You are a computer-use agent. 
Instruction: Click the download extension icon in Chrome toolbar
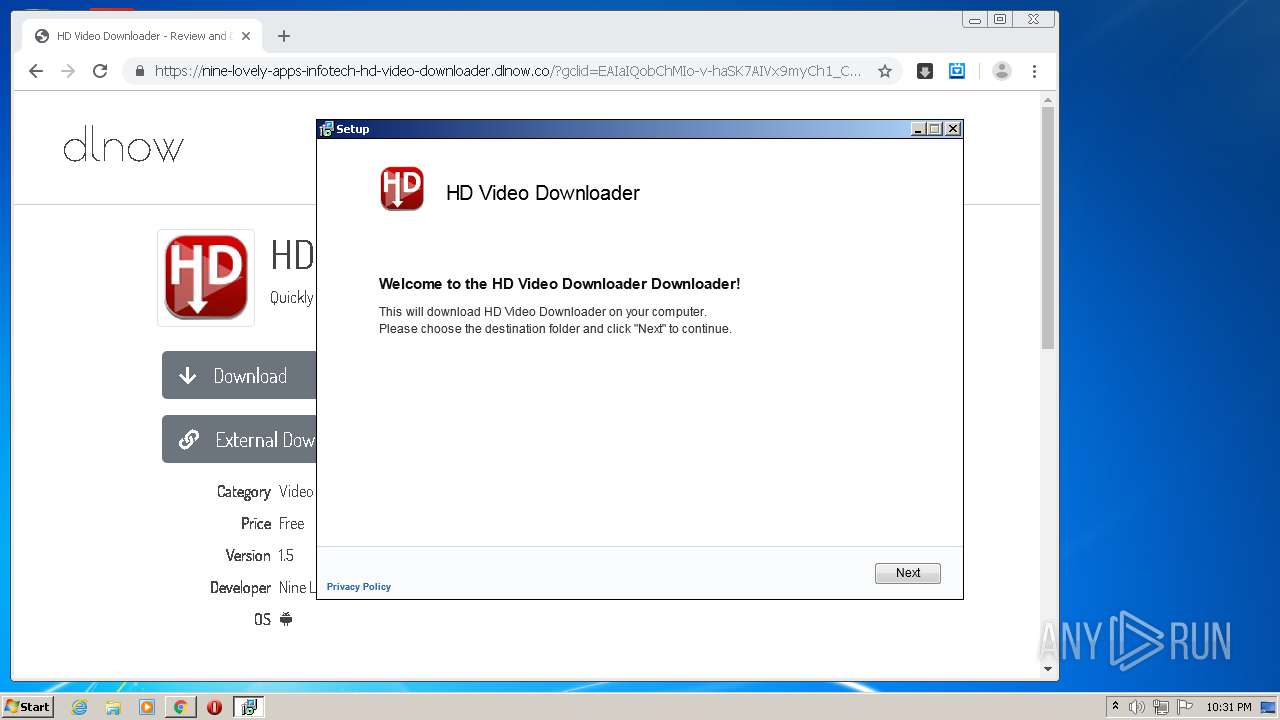click(x=925, y=71)
